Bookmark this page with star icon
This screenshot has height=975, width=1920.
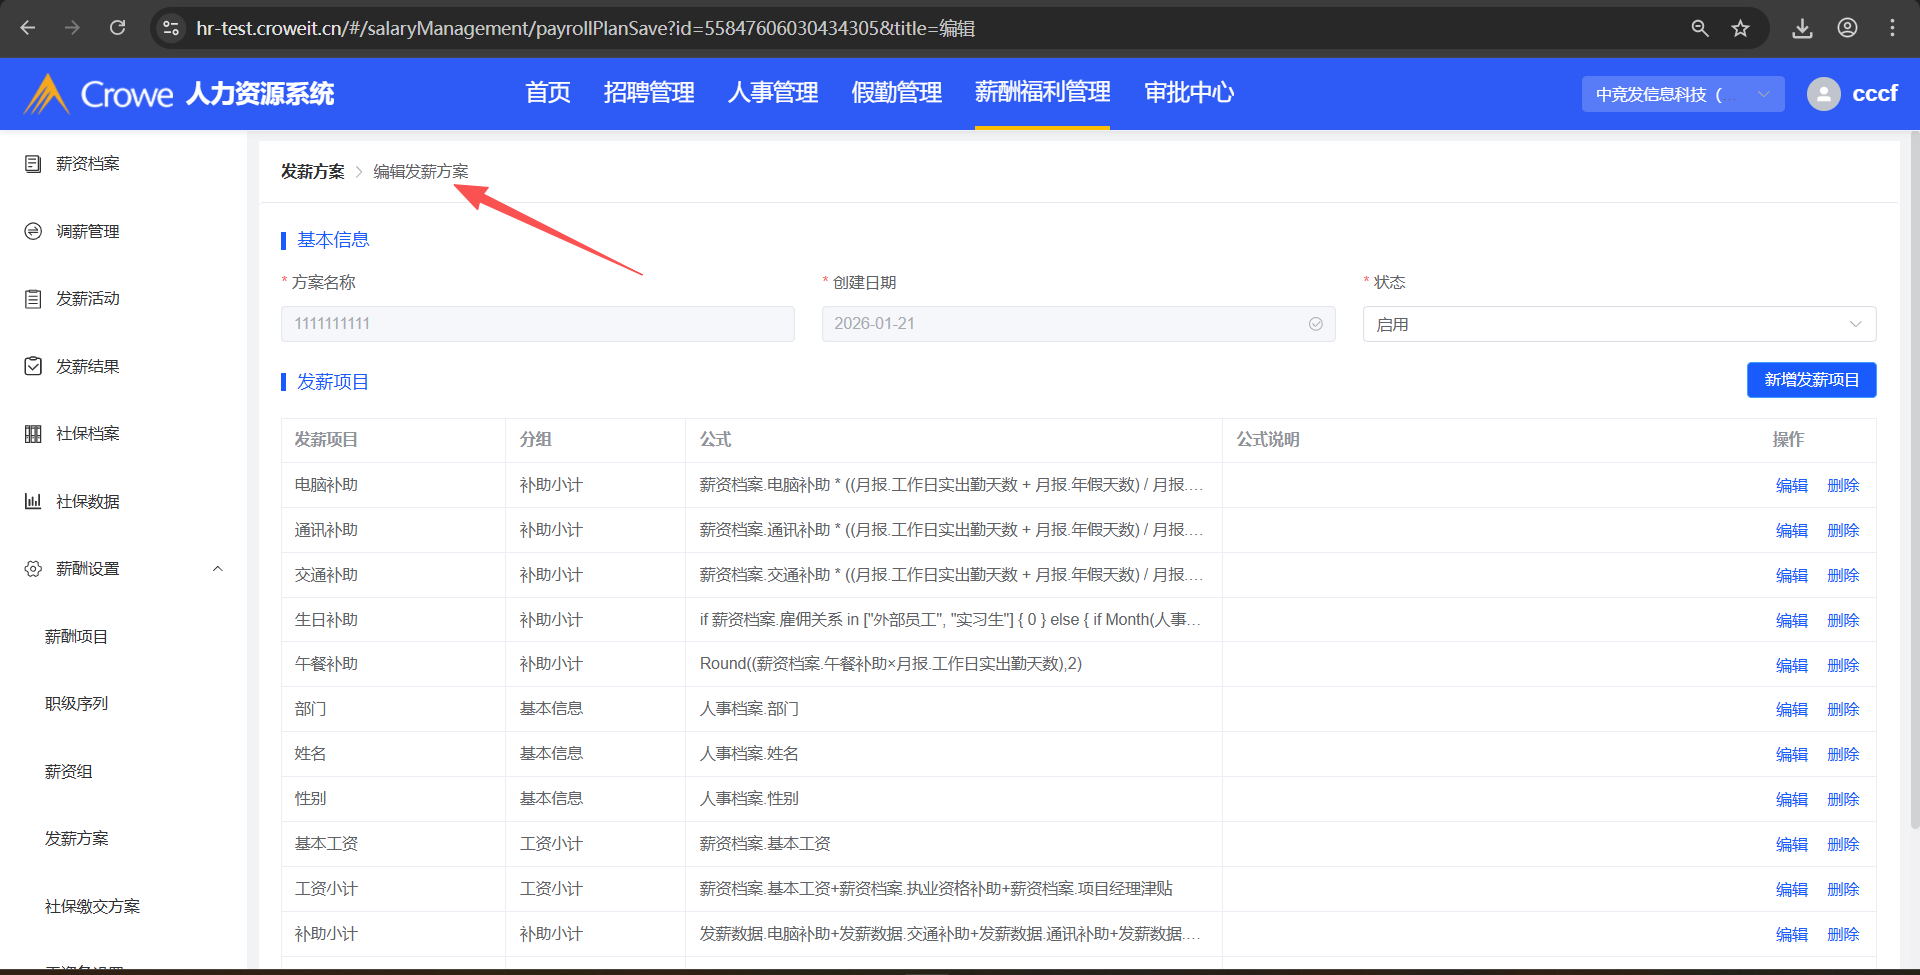coord(1741,28)
